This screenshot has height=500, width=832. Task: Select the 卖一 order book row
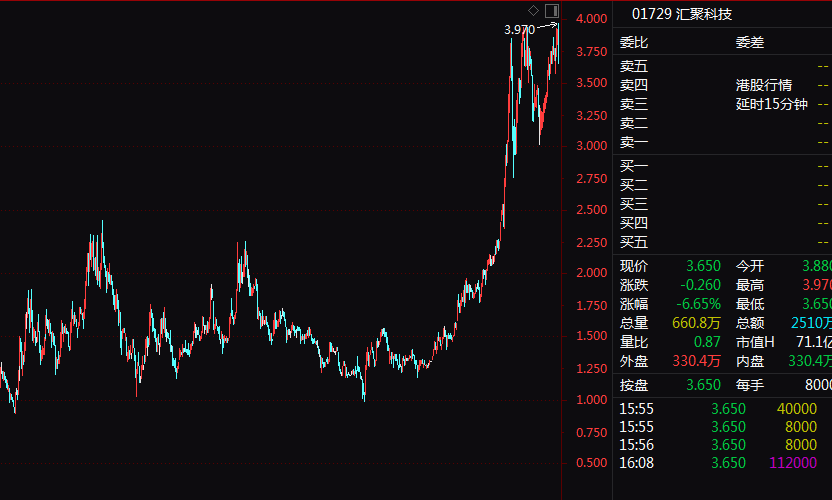[634, 142]
